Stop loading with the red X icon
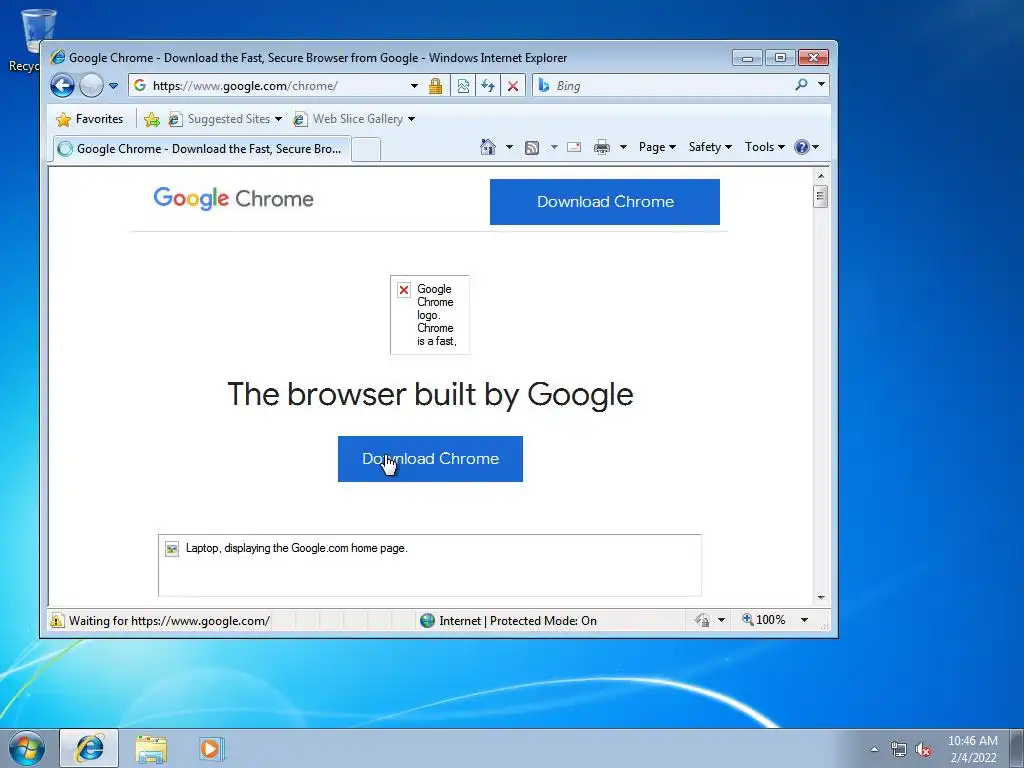 click(x=513, y=86)
